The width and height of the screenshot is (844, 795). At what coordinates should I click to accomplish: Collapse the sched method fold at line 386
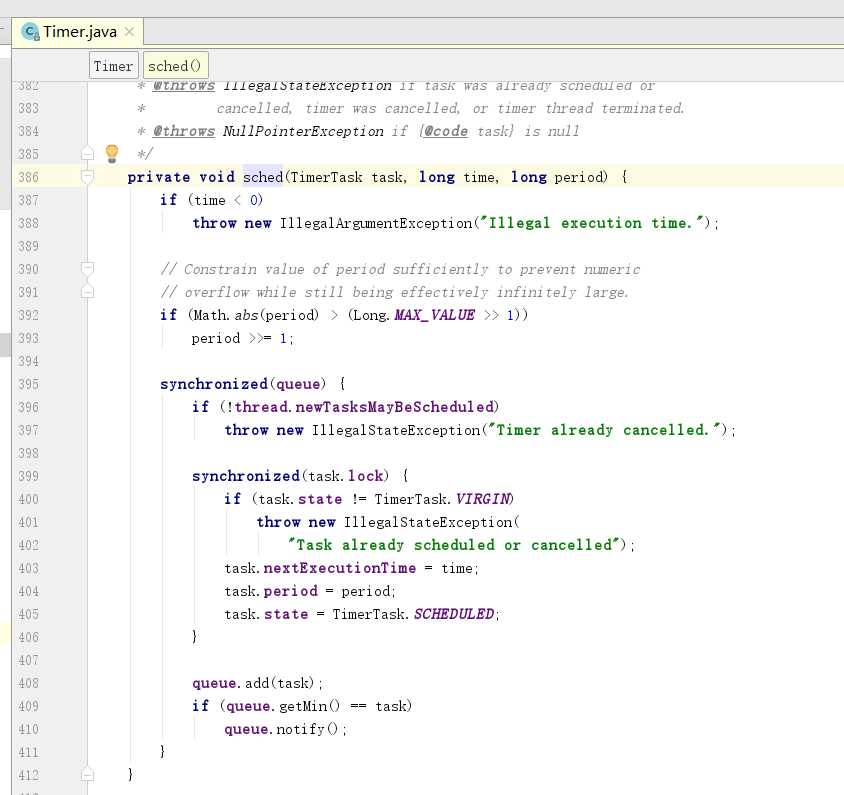87,177
